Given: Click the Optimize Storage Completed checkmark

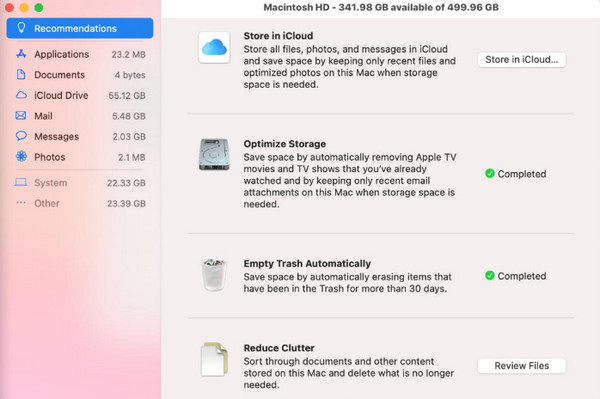Looking at the screenshot, I should [x=489, y=174].
